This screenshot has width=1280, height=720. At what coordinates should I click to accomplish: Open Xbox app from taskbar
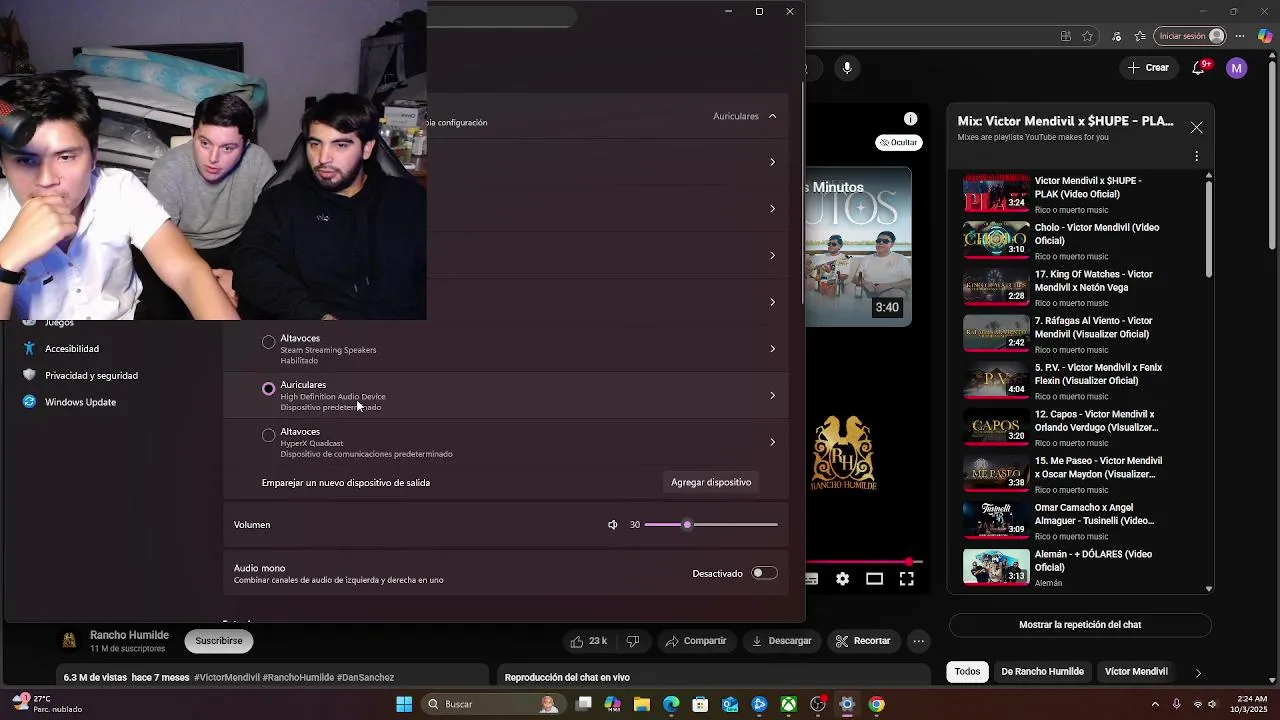788,704
